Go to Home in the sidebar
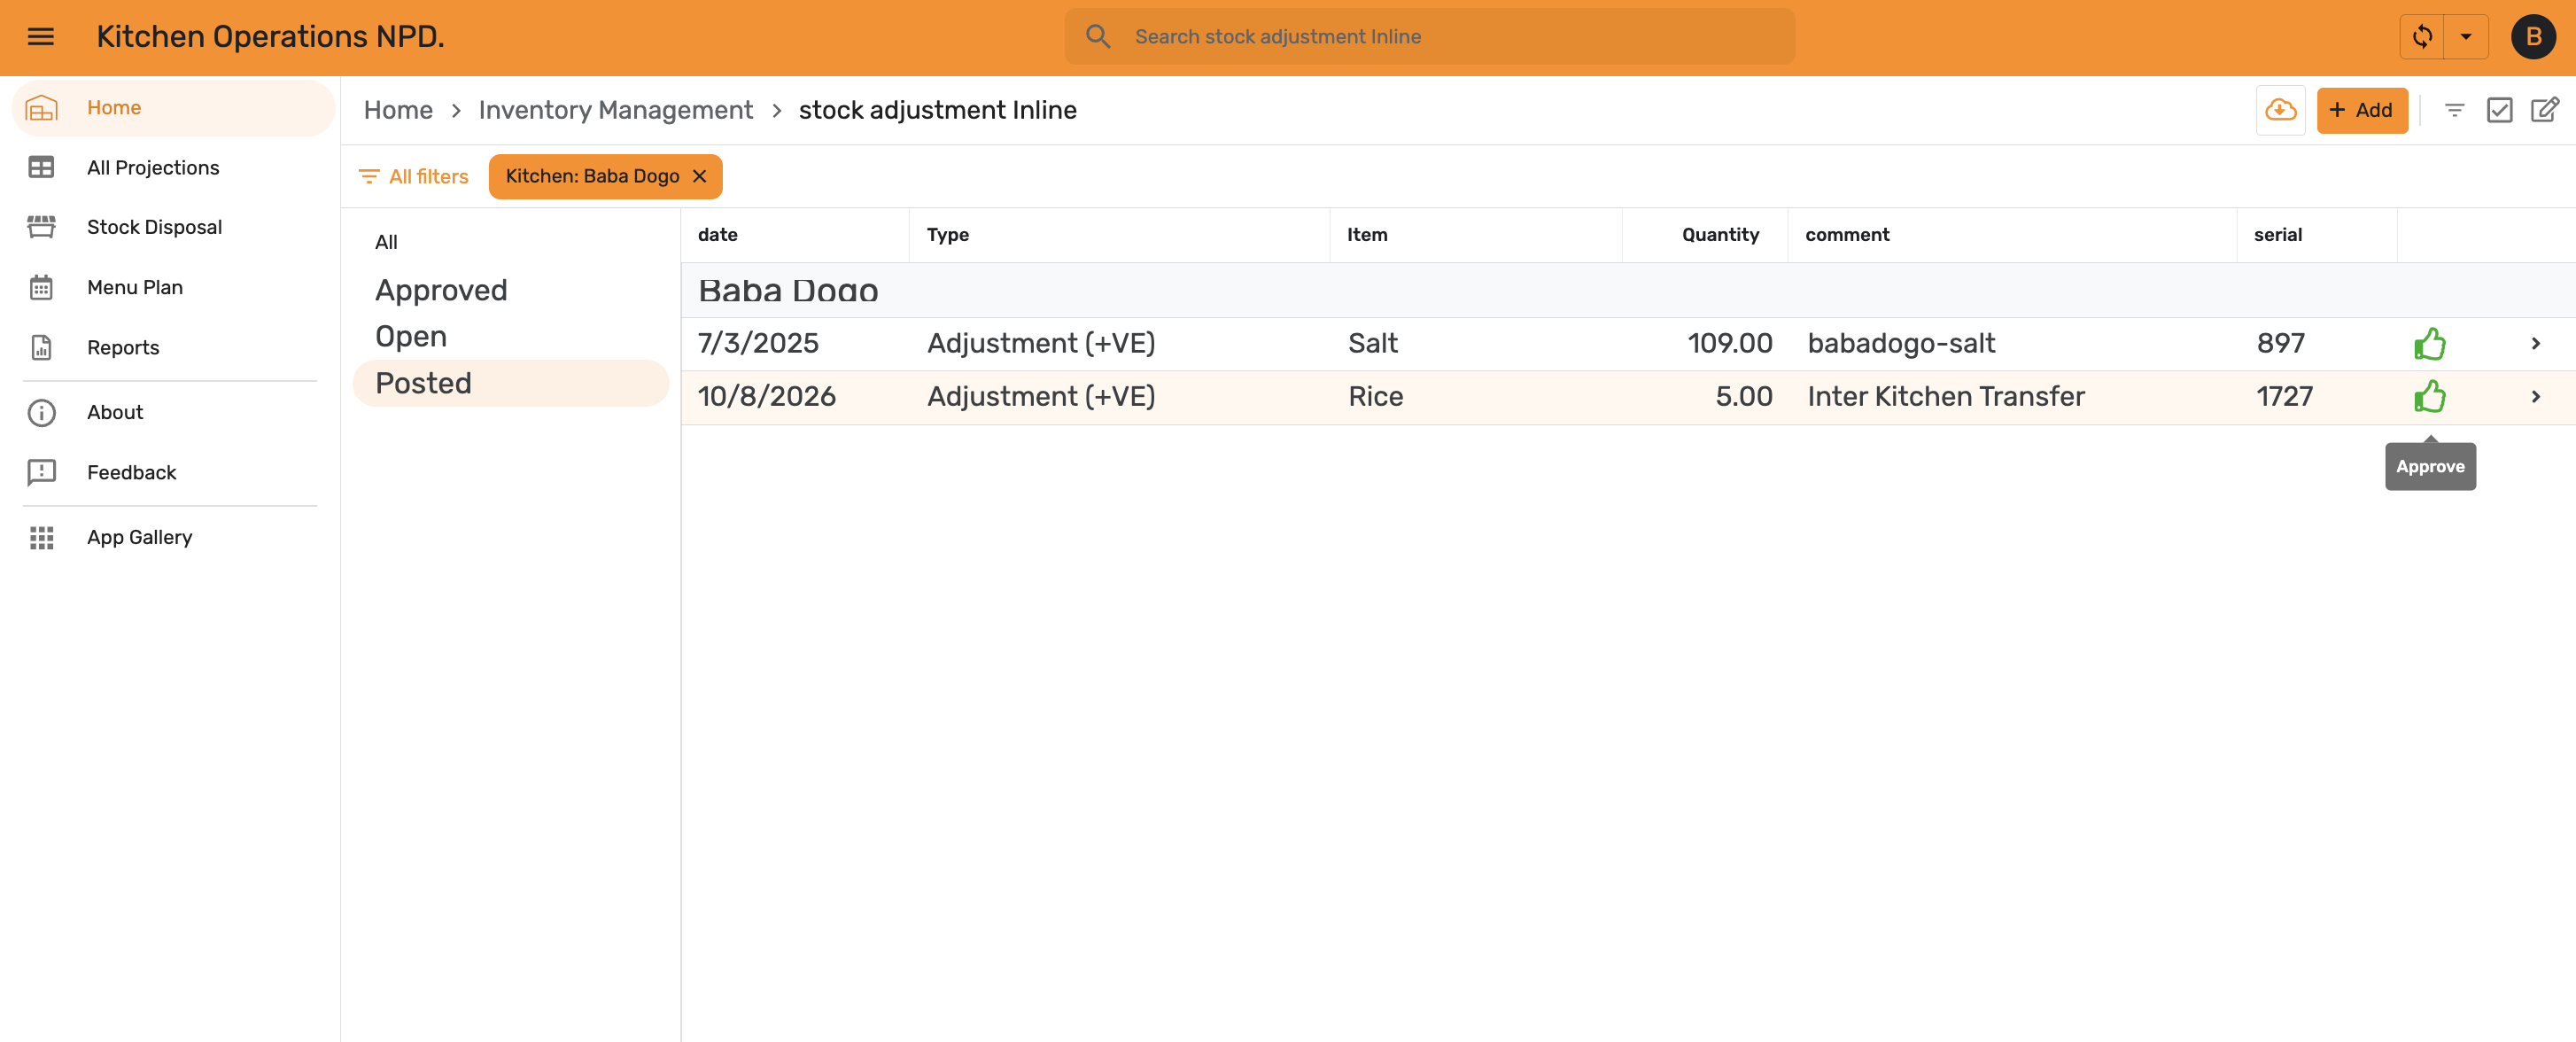The height and width of the screenshot is (1042, 2576). pyautogui.click(x=173, y=107)
